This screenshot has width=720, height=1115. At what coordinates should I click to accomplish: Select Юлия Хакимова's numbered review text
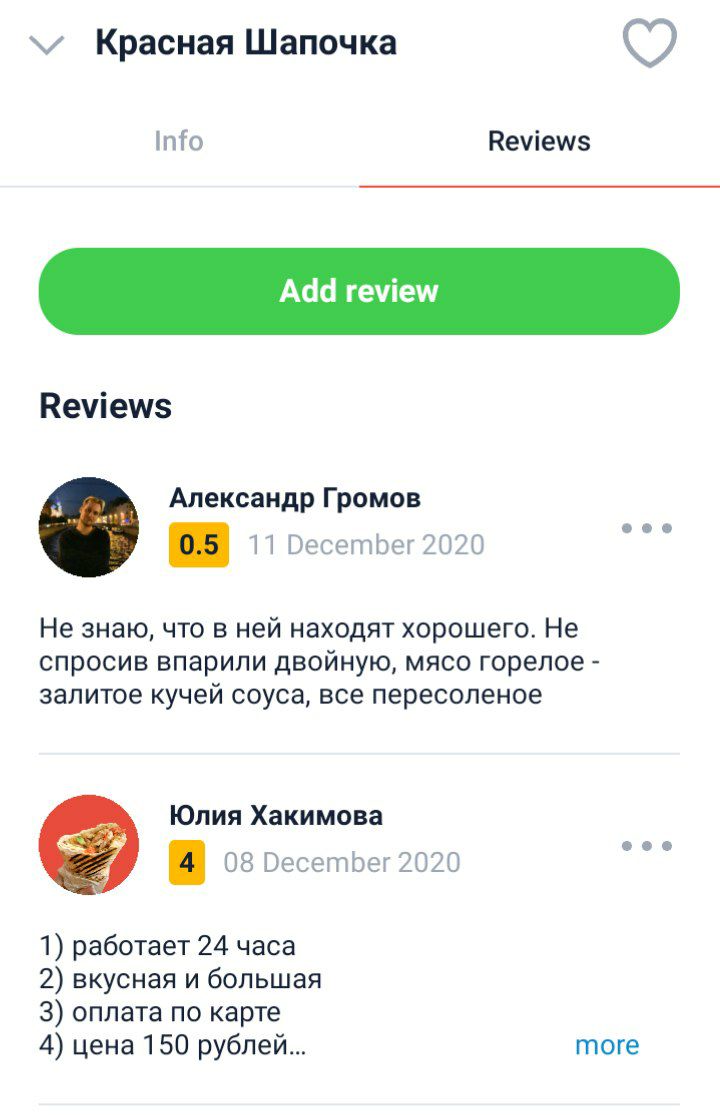pos(181,996)
